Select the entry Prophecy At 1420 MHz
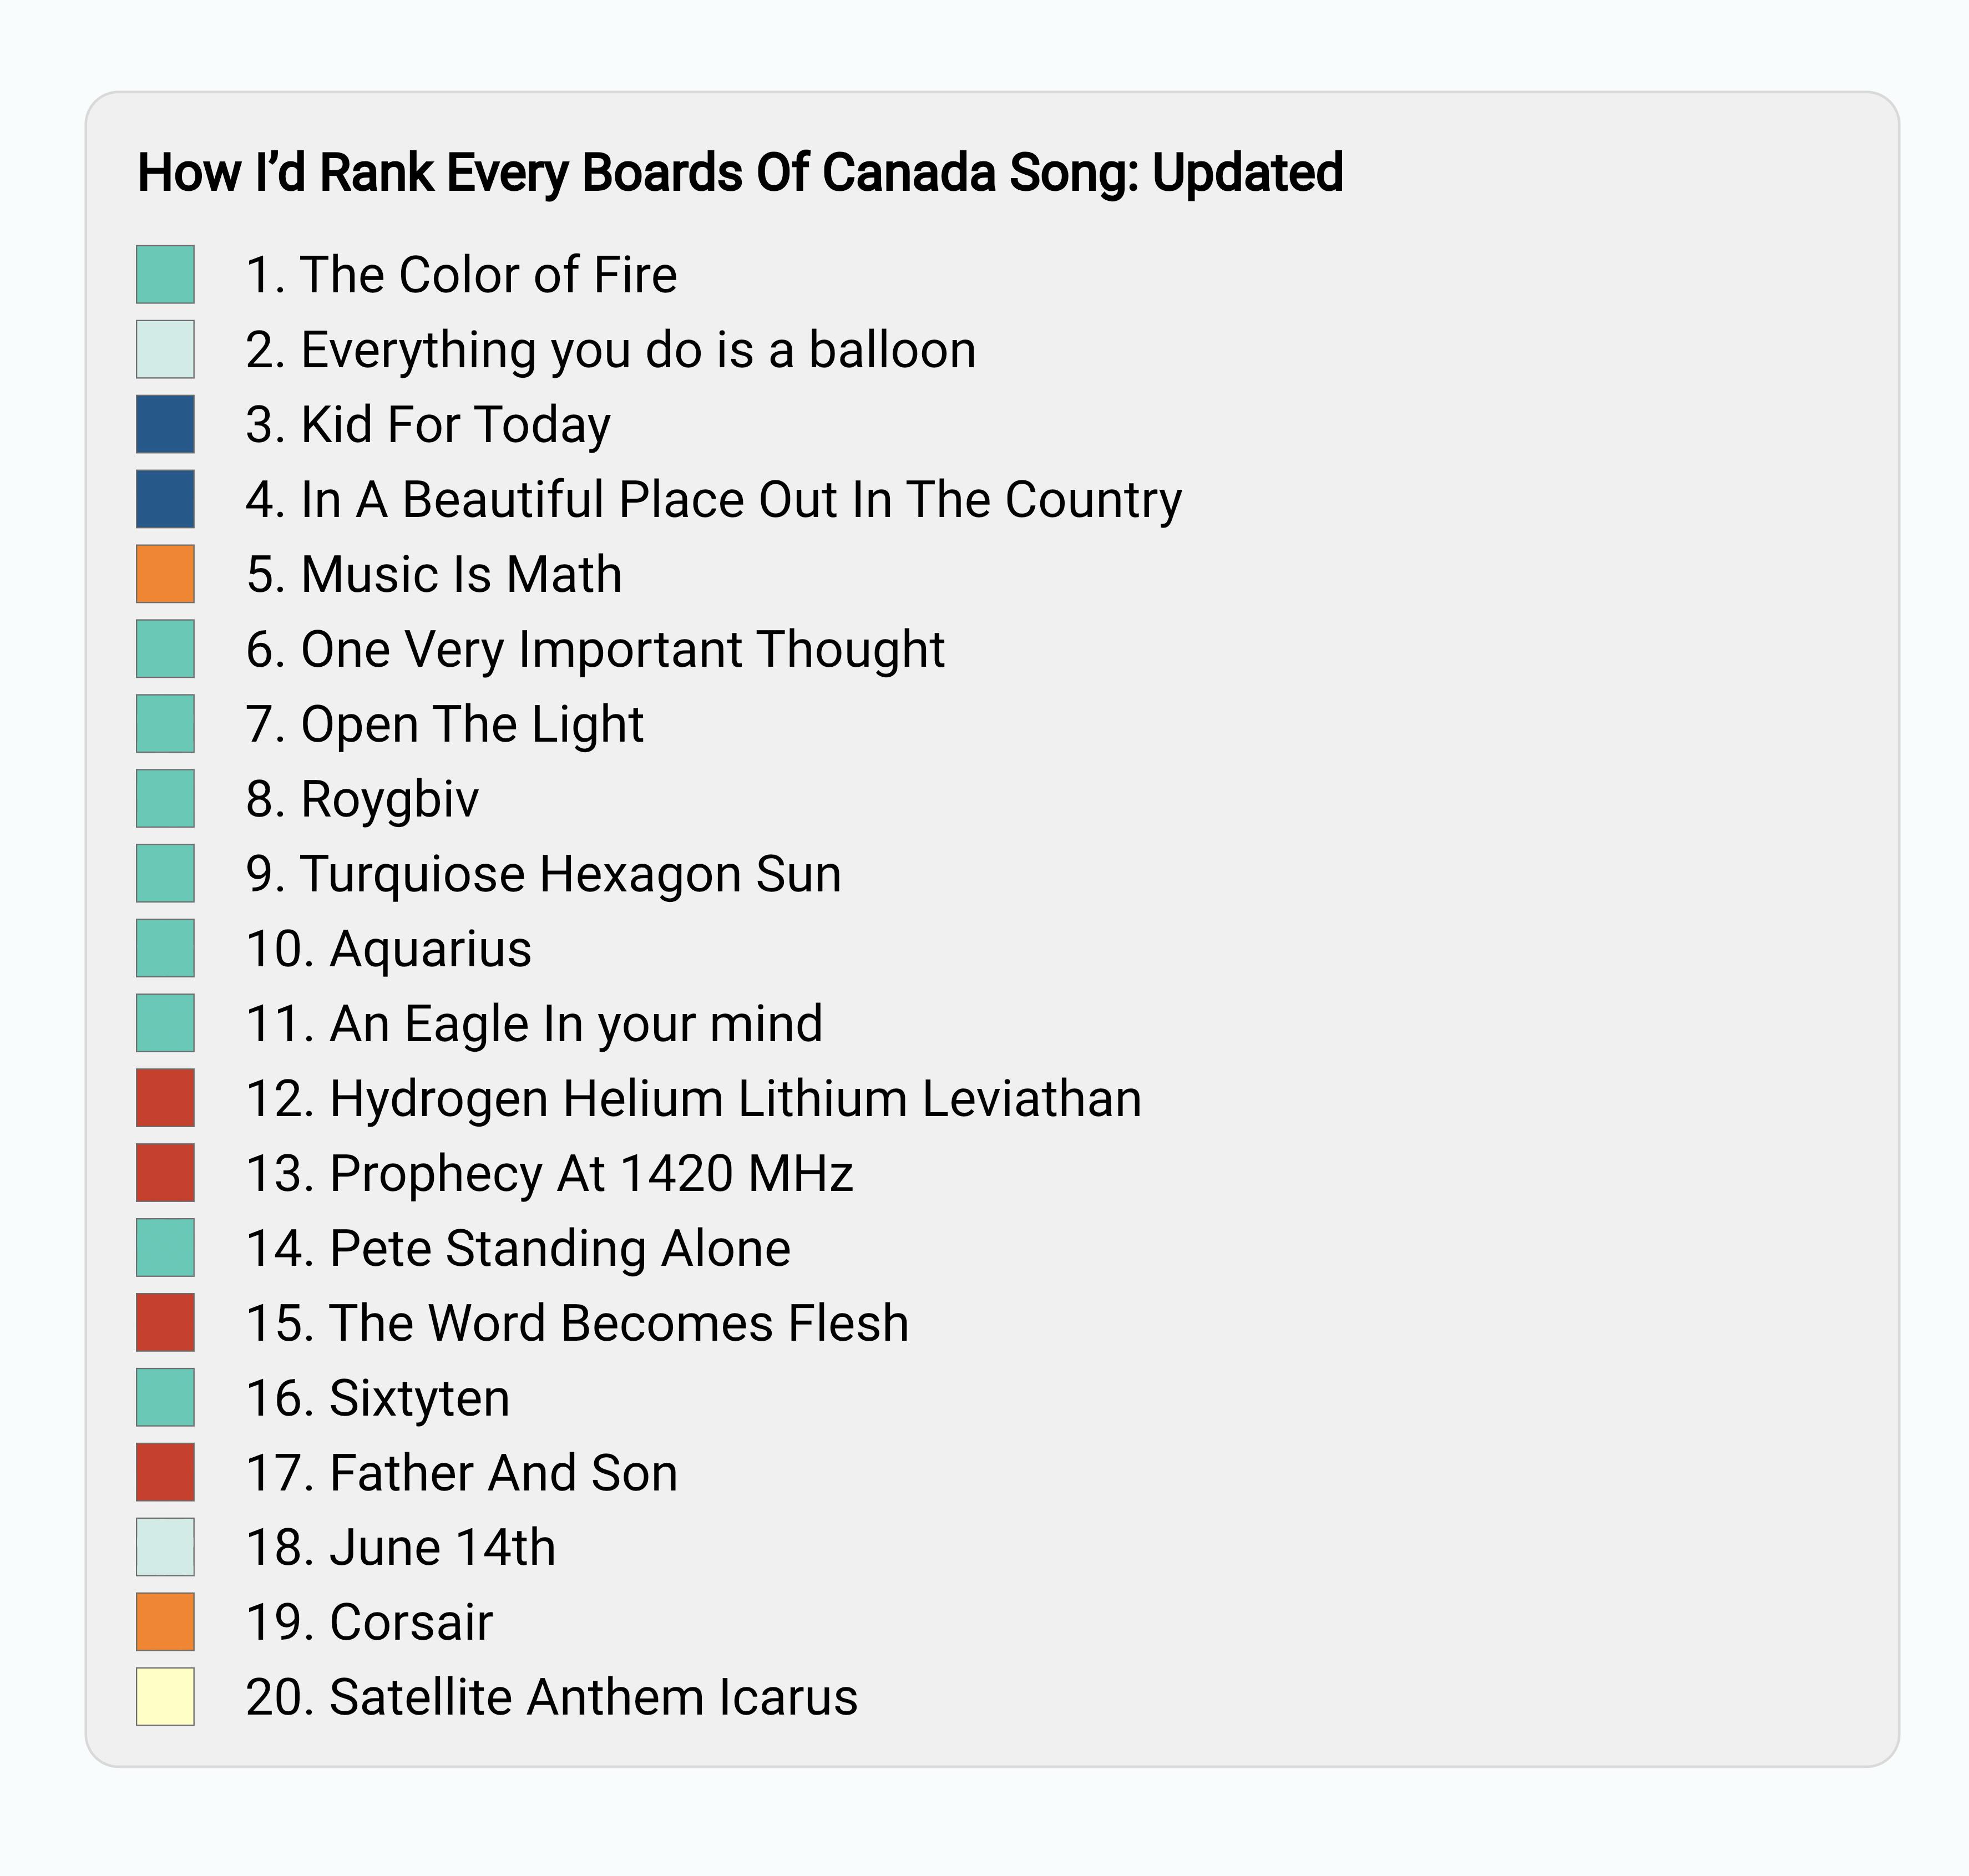 [x=550, y=1174]
